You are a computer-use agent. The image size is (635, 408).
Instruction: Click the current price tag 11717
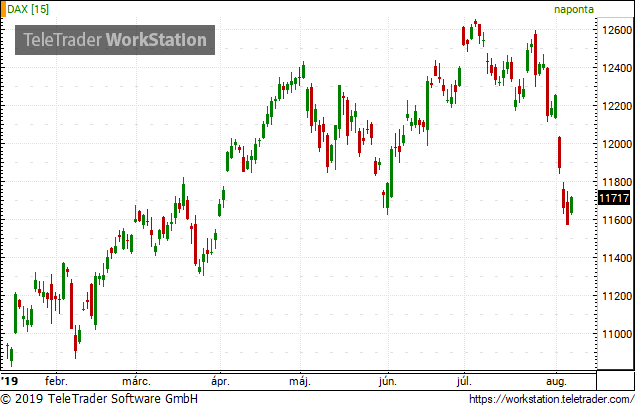pos(614,198)
